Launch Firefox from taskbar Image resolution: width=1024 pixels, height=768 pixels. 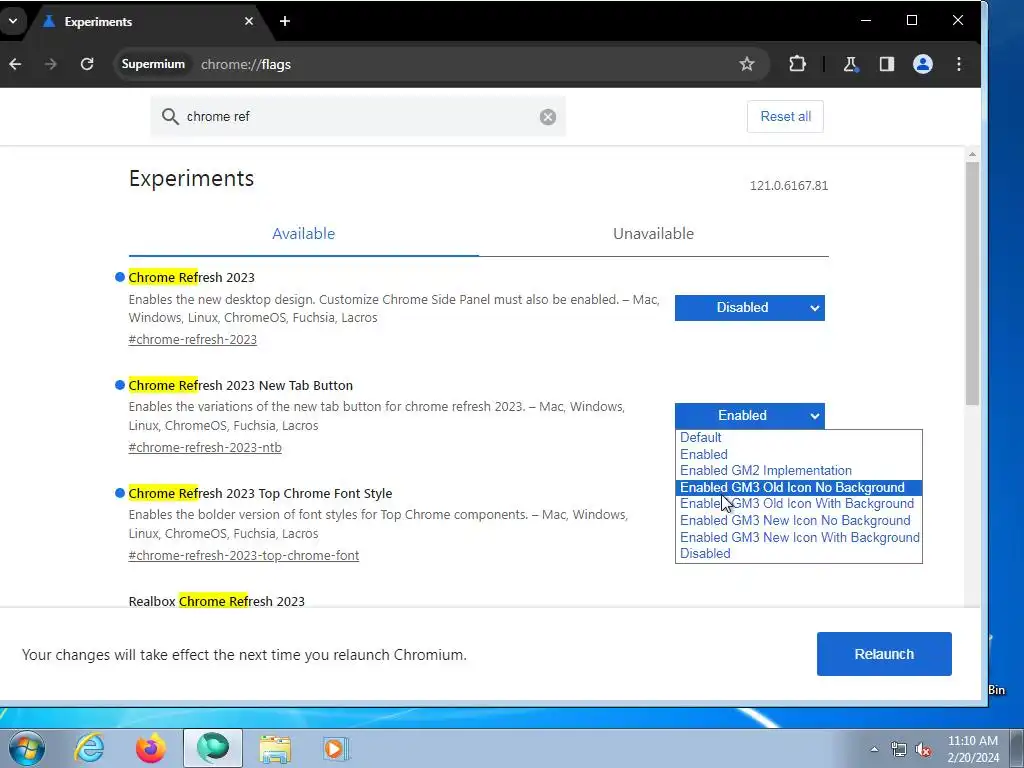150,748
